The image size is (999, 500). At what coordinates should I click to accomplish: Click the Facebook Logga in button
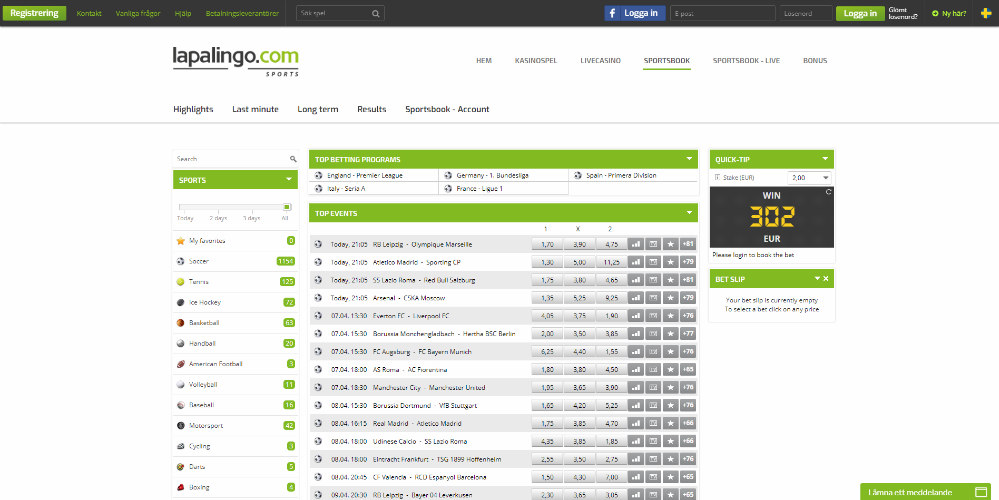pyautogui.click(x=635, y=13)
